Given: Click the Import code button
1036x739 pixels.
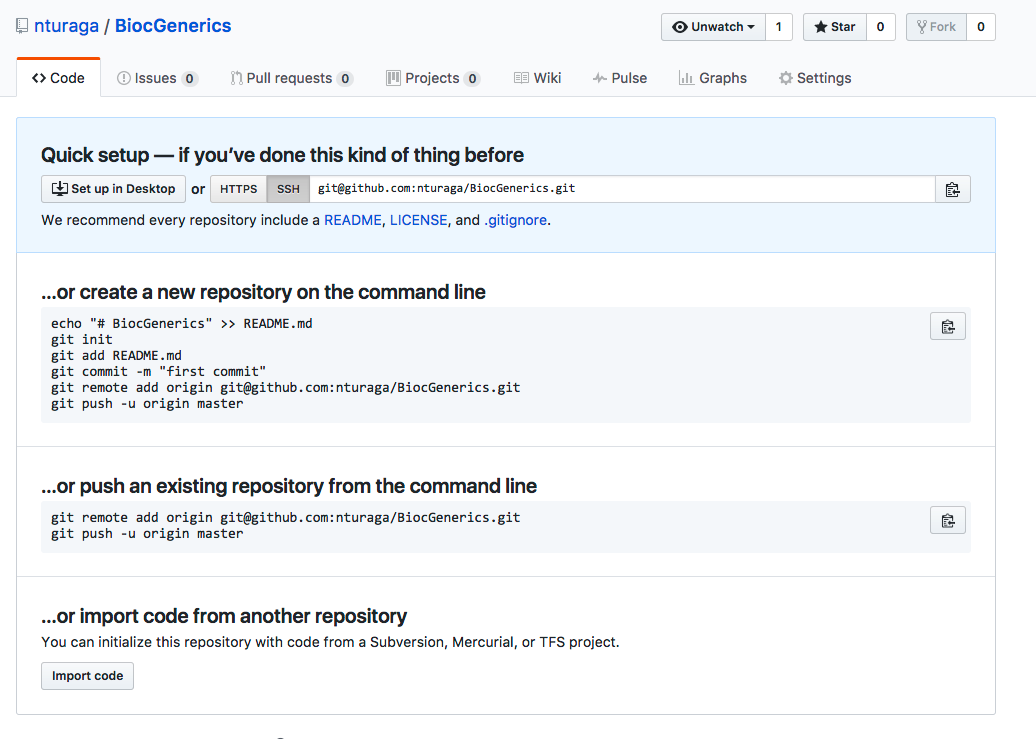Looking at the screenshot, I should pos(87,676).
